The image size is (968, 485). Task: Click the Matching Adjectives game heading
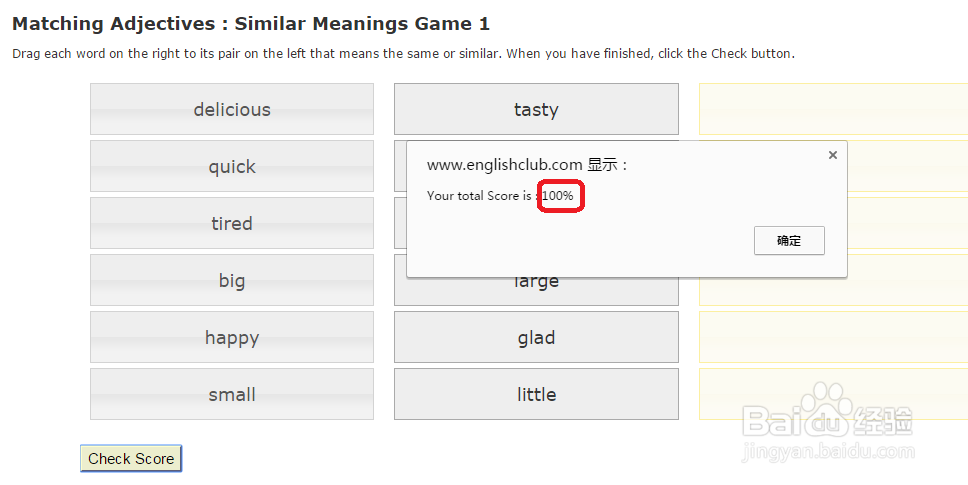pyautogui.click(x=251, y=24)
